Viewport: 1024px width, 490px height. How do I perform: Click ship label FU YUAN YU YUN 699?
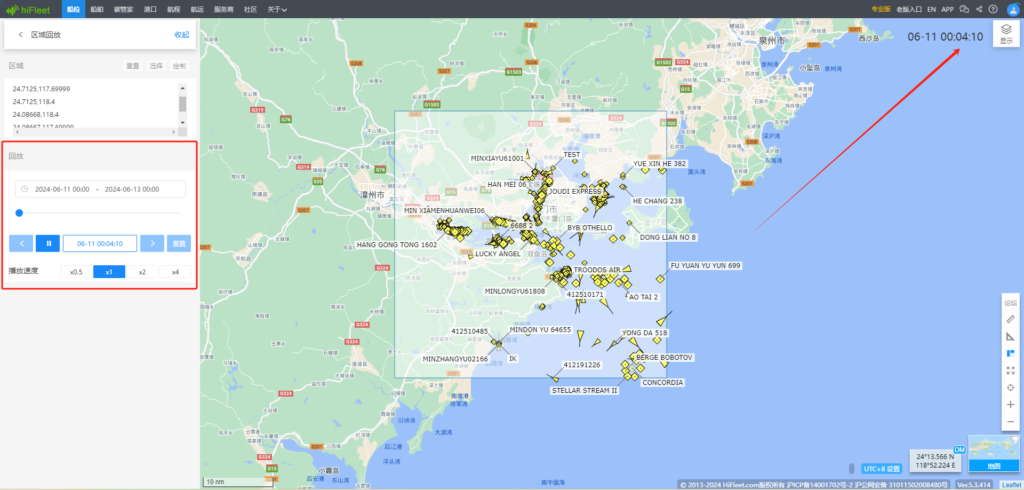[x=705, y=266]
